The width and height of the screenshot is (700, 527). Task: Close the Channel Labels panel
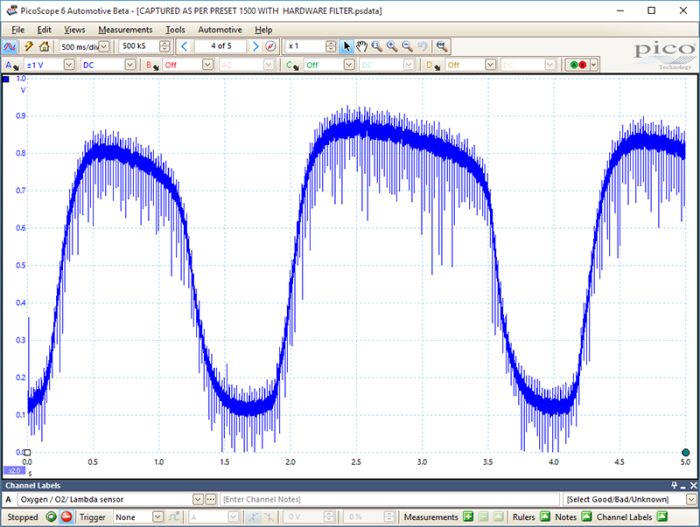point(693,485)
